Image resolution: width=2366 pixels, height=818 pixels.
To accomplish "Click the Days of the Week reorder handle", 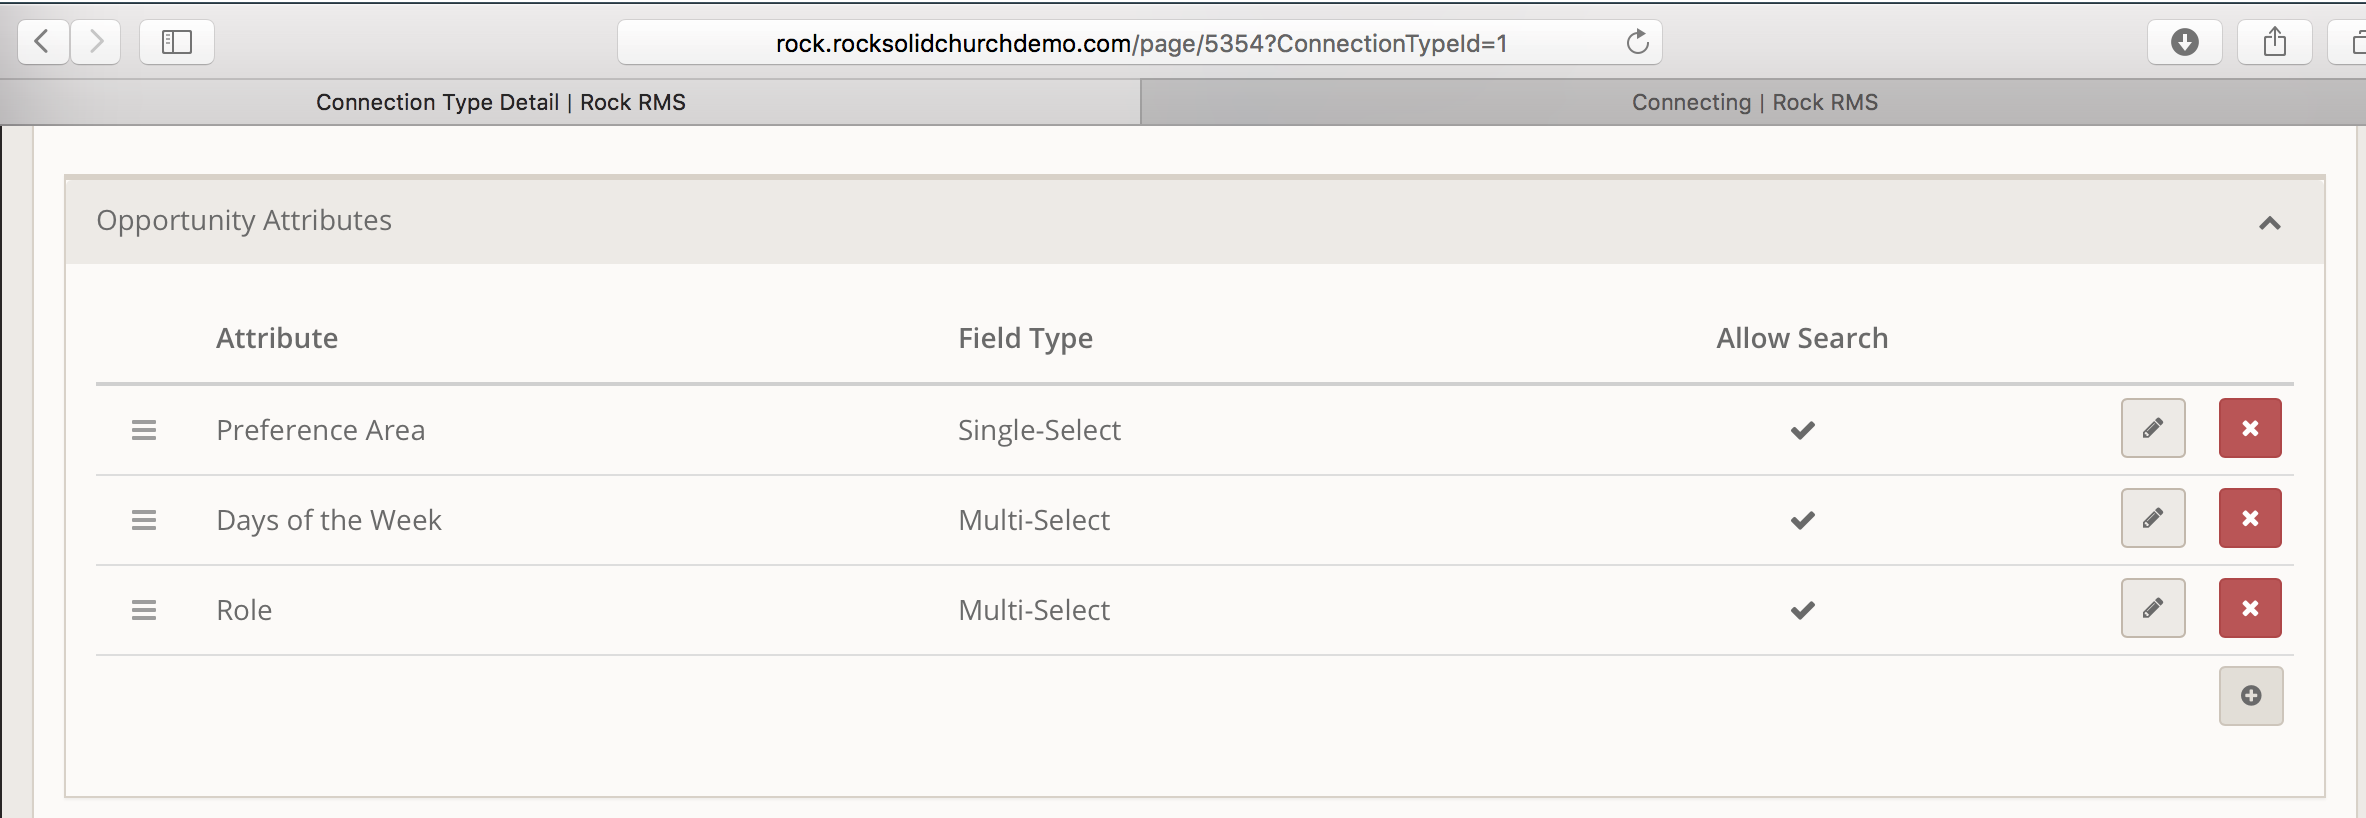I will (144, 520).
